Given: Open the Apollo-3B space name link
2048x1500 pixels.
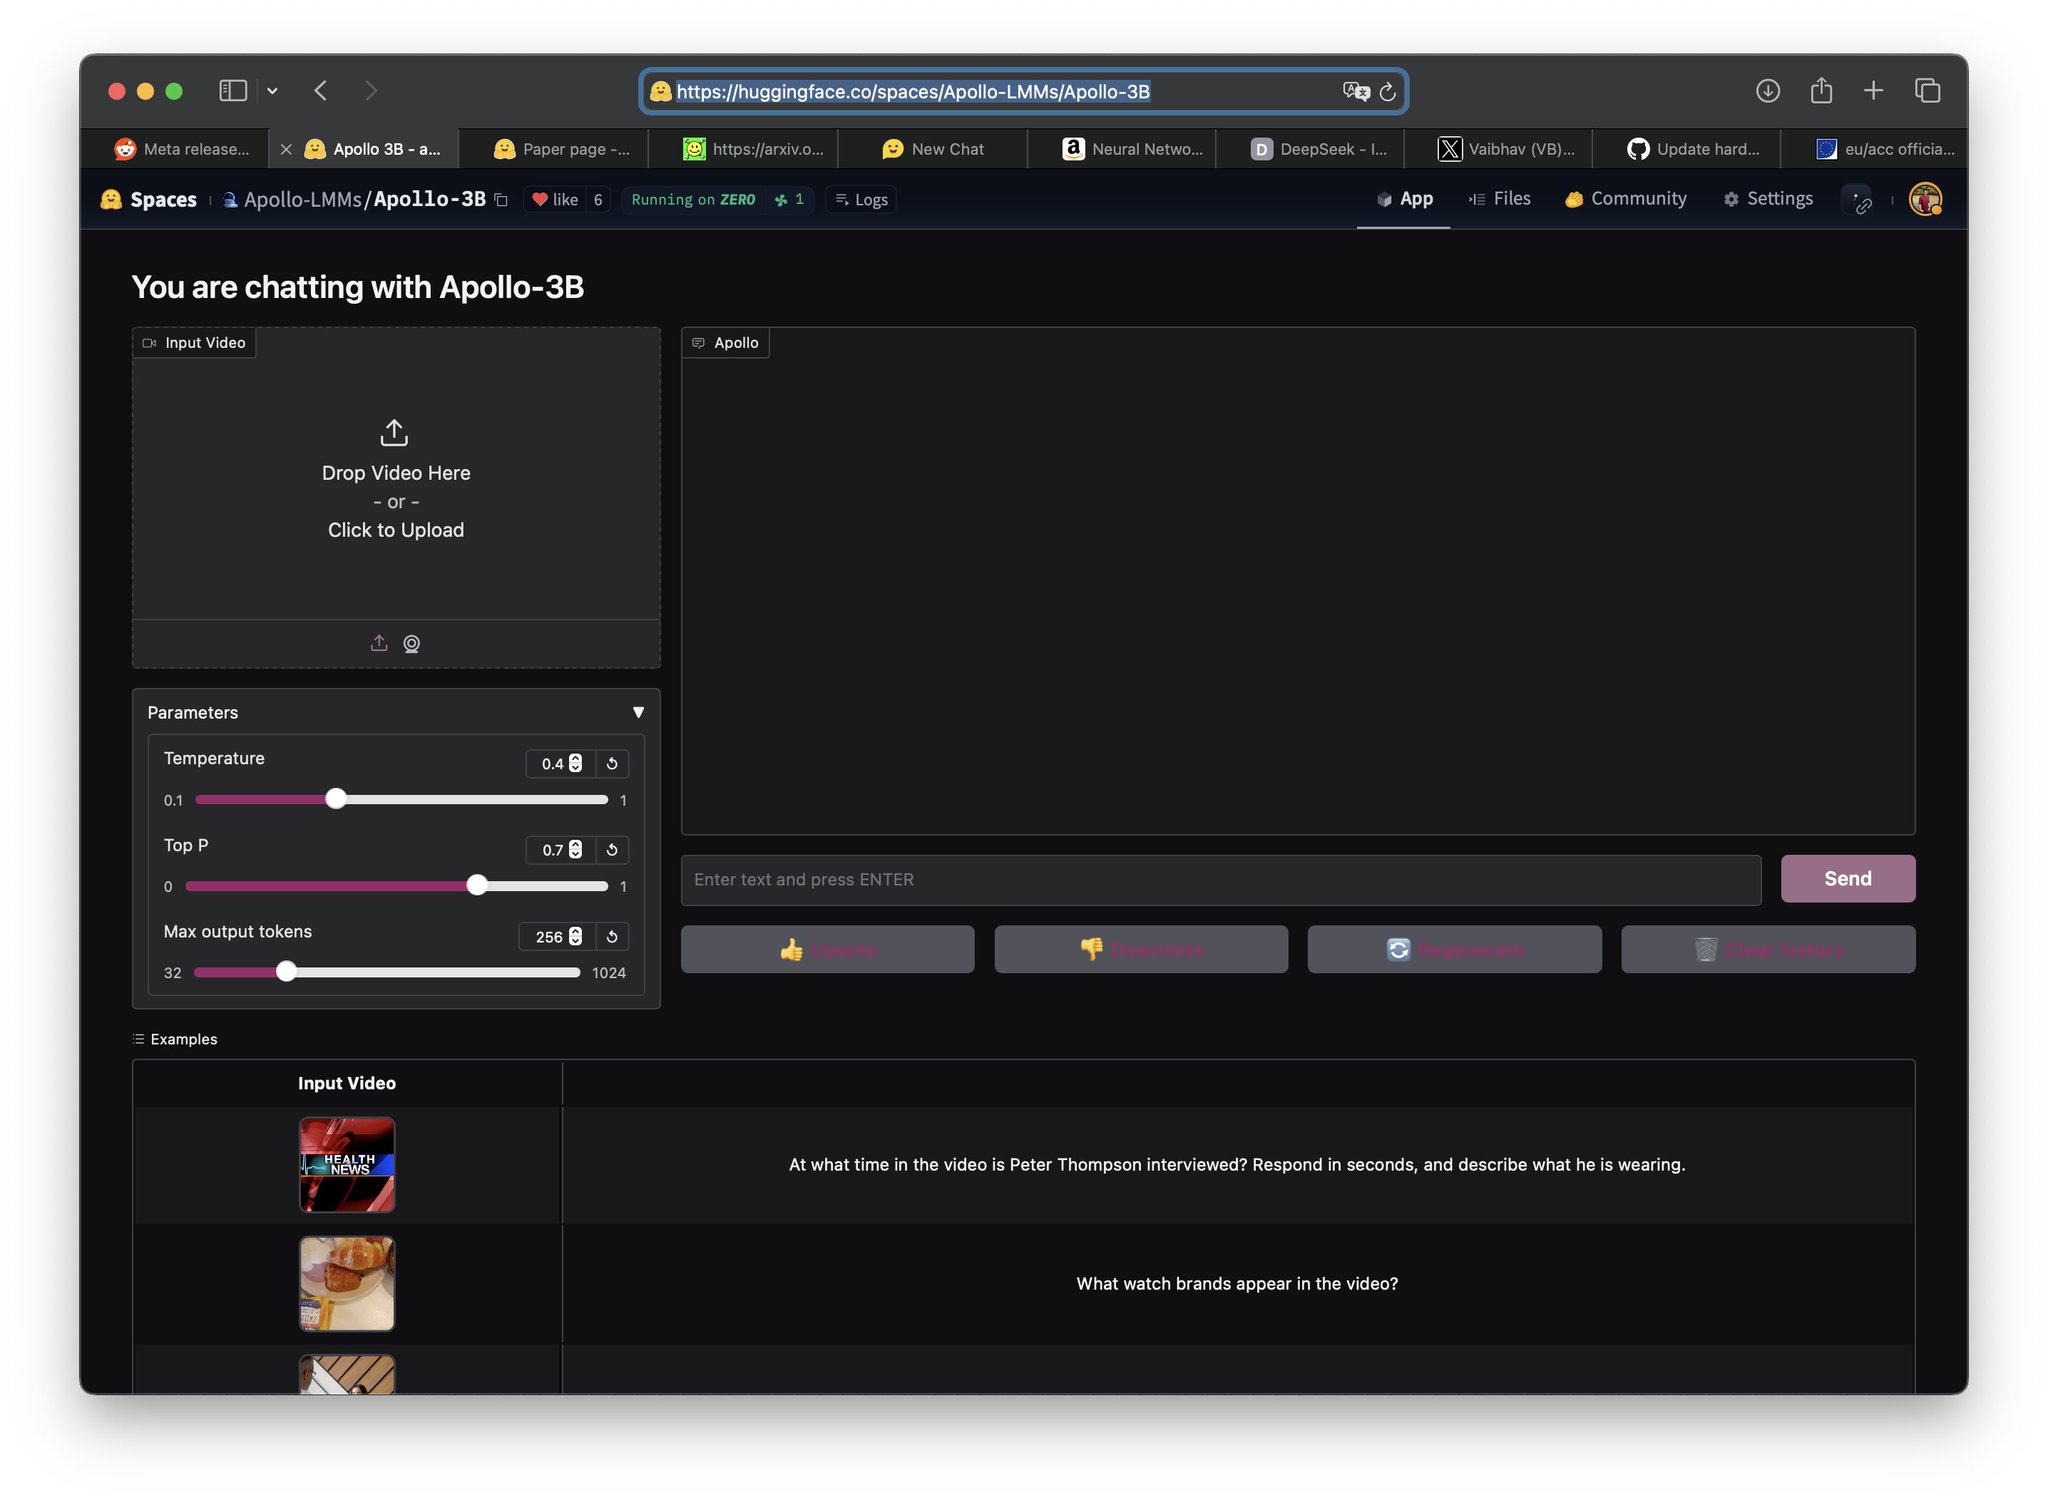Looking at the screenshot, I should 430,199.
